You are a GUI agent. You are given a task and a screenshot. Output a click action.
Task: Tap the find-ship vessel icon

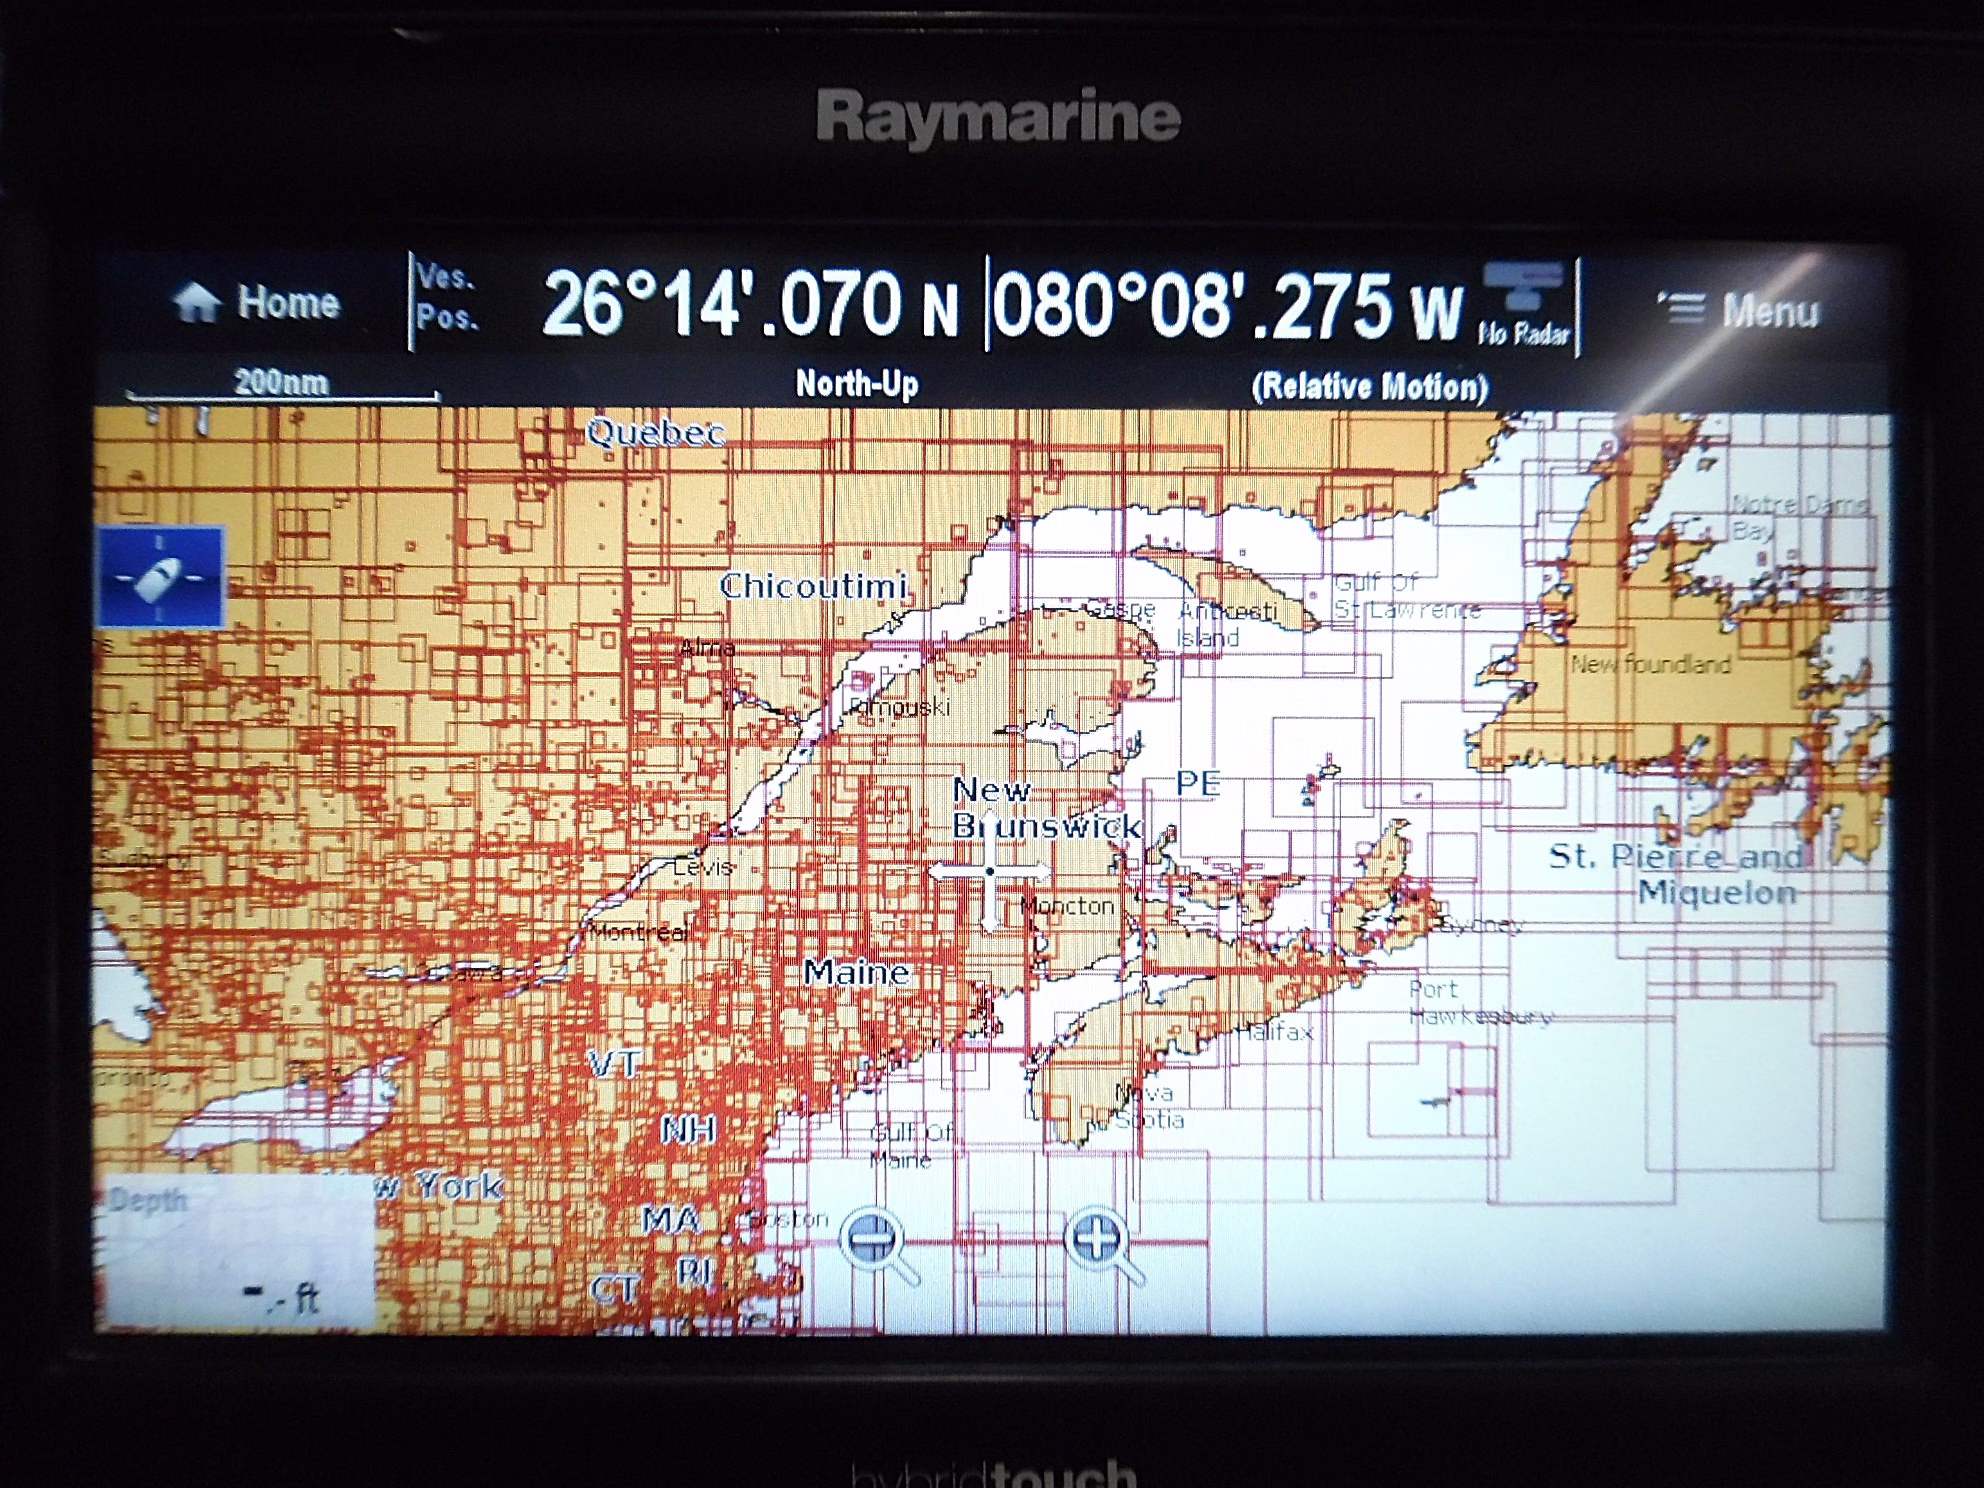coord(160,577)
